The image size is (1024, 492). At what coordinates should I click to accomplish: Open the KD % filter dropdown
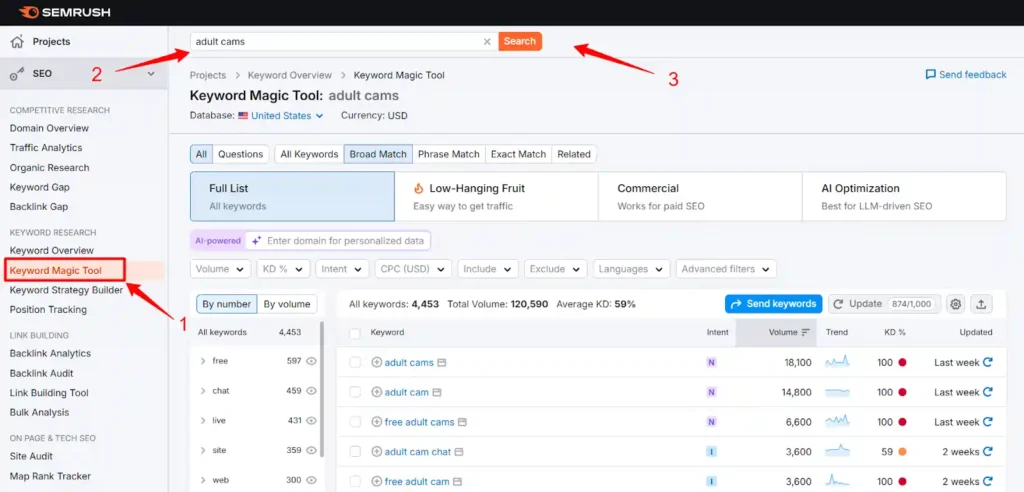[x=283, y=269]
